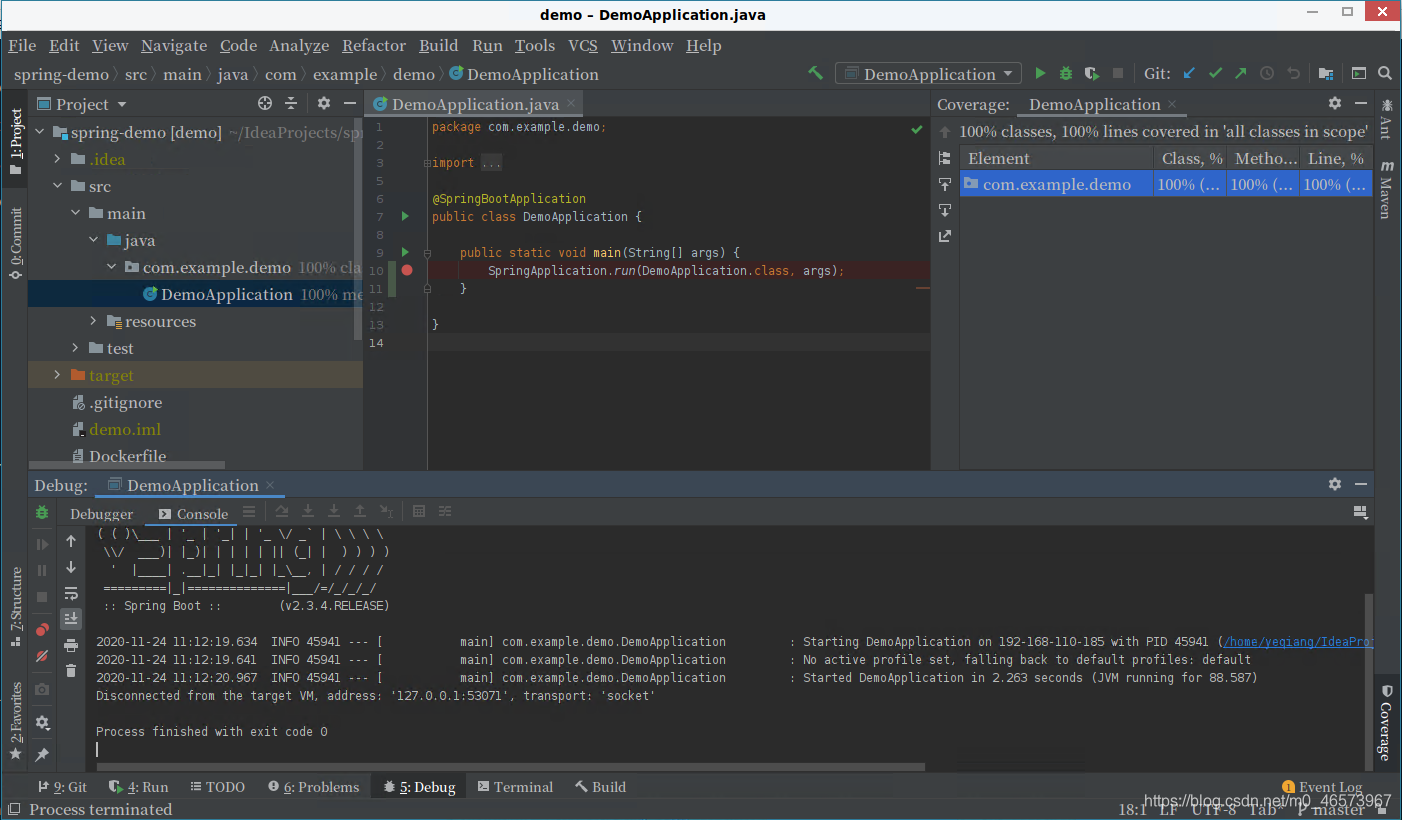Image resolution: width=1402 pixels, height=820 pixels.
Task: Start the debug session with the bug icon
Action: tap(1066, 73)
